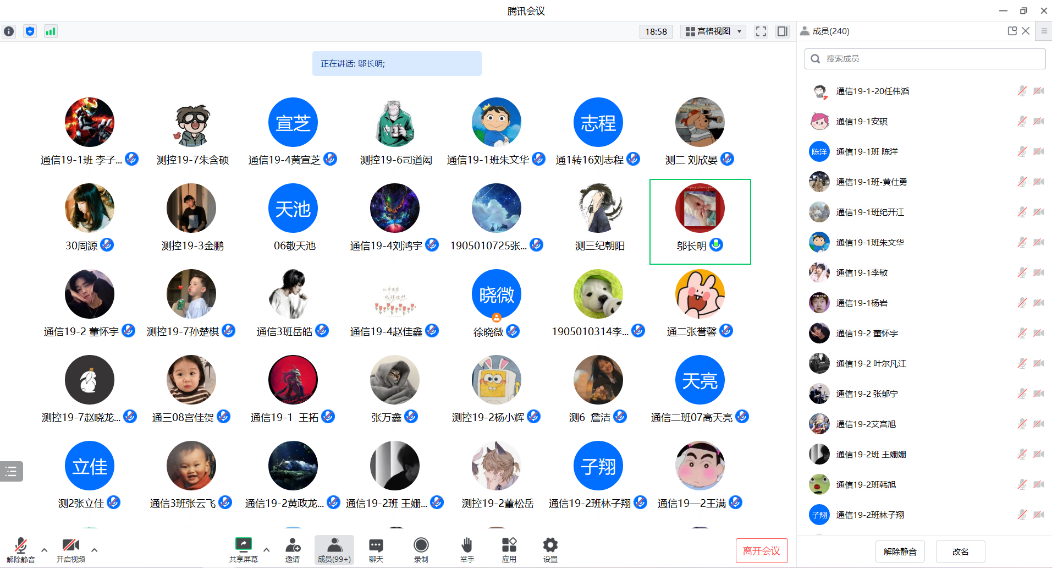The width and height of the screenshot is (1052, 568).
Task: Expand video options arrow beside 开启视频
Action: 95,549
